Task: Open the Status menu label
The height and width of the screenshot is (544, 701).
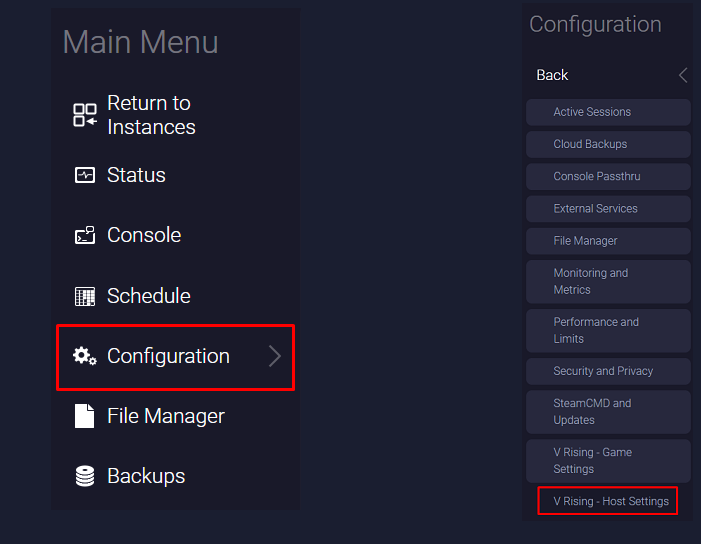Action: pos(136,175)
